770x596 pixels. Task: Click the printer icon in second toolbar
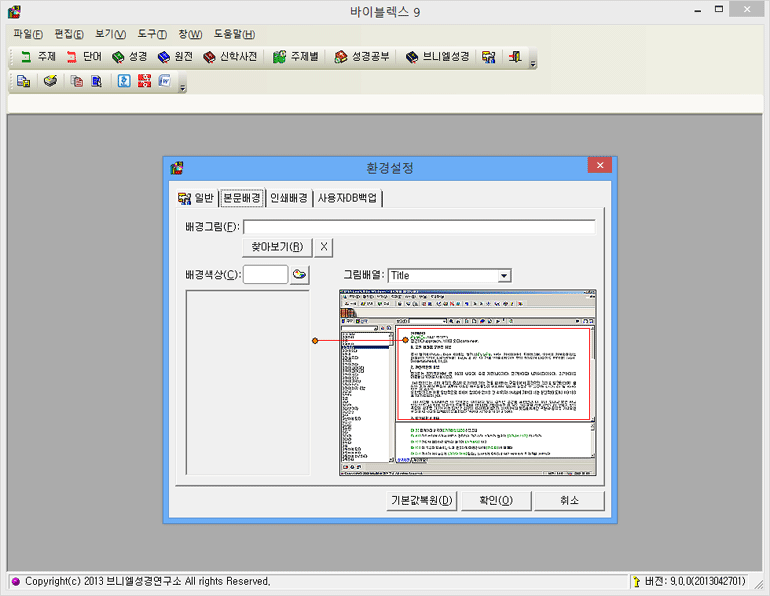50,81
